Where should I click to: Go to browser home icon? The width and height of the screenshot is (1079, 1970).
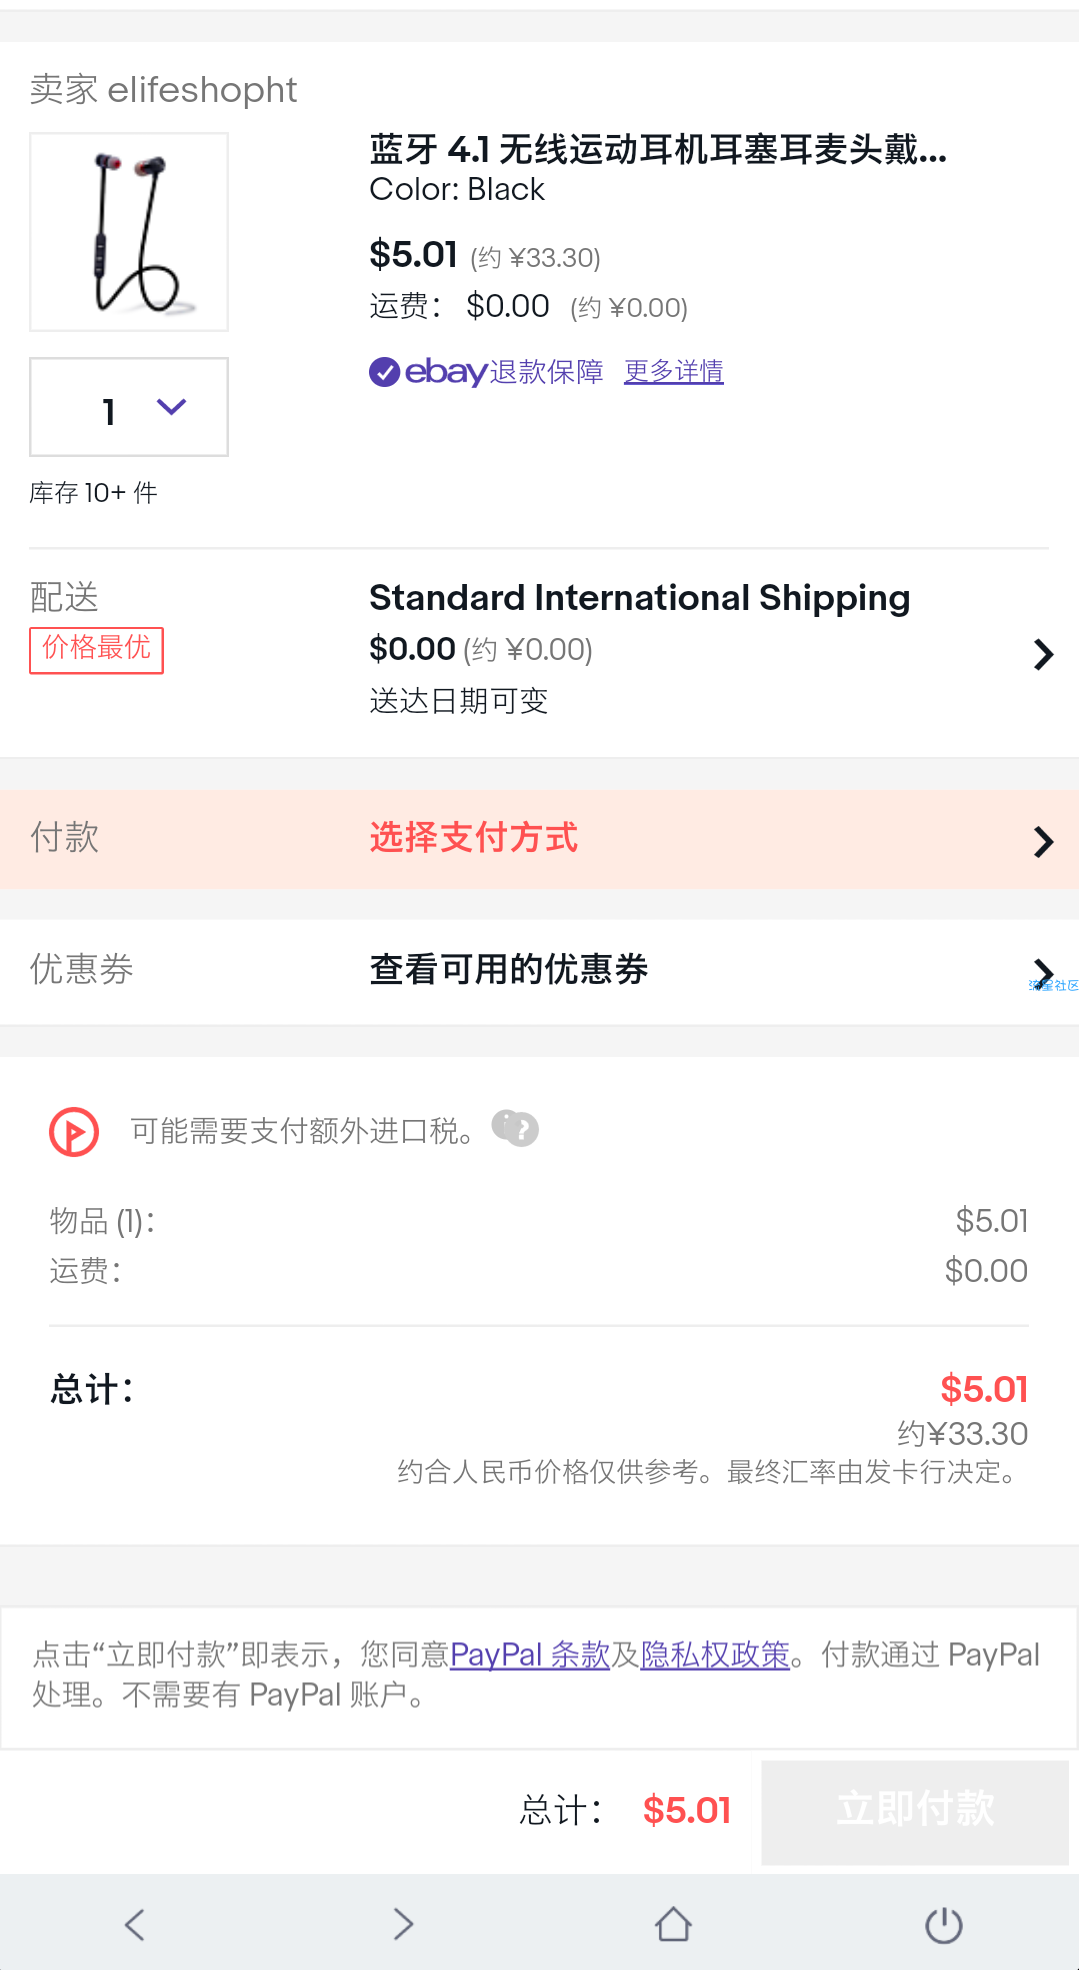(x=674, y=1924)
